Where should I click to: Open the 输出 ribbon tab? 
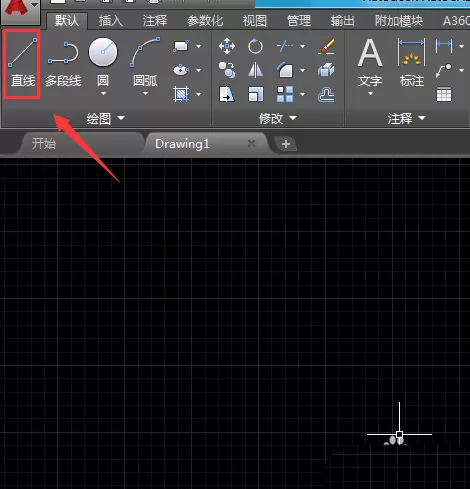(343, 21)
